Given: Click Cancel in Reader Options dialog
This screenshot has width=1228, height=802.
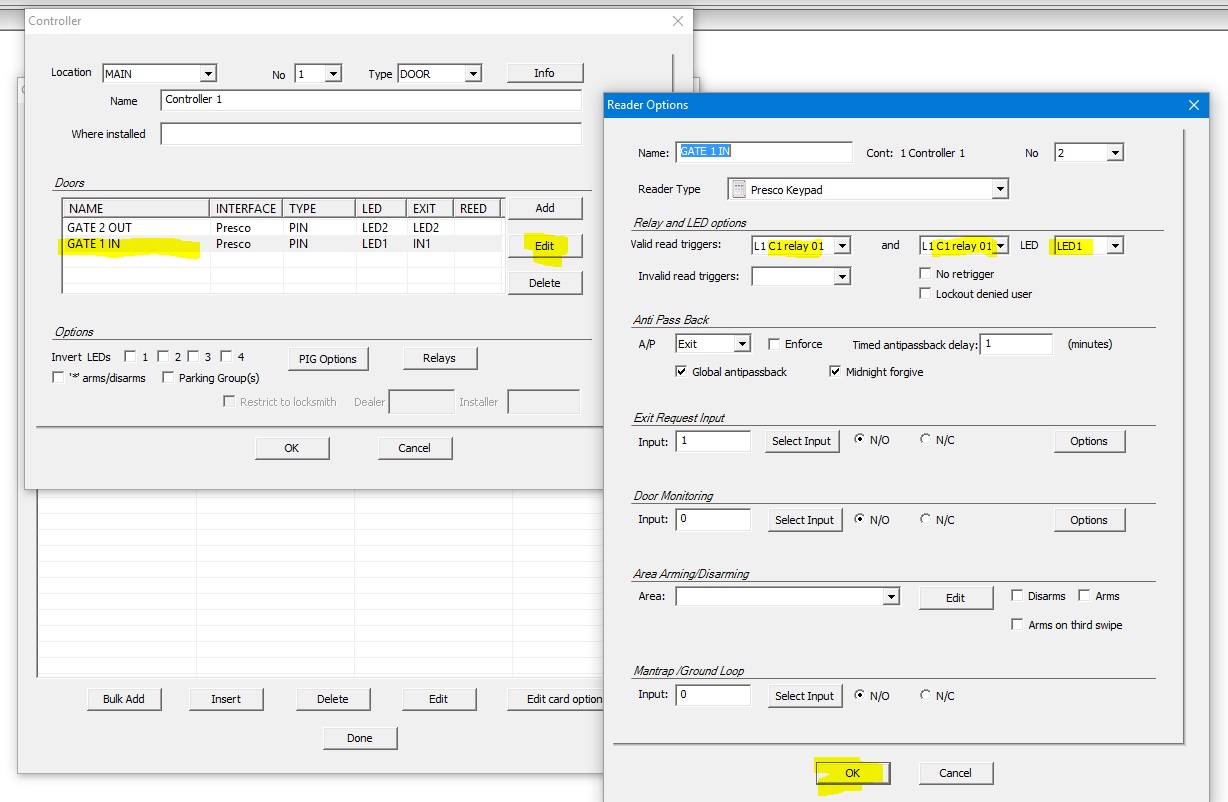Looking at the screenshot, I should tap(955, 773).
